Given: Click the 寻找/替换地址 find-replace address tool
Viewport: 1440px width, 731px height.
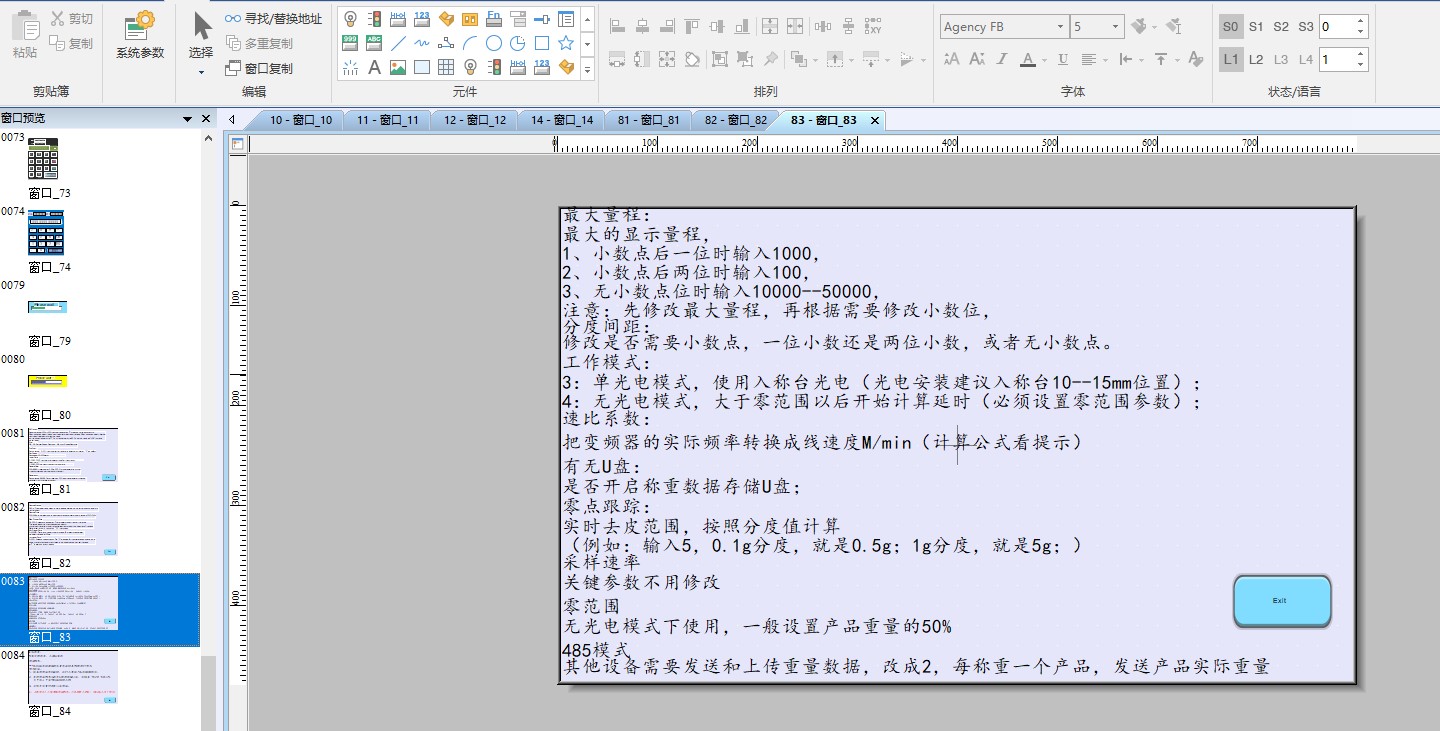Looking at the screenshot, I should tap(273, 19).
